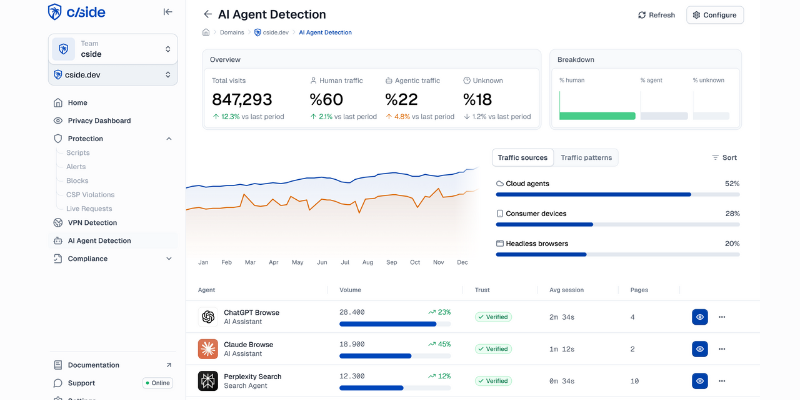Switch to the Traffic patterns tab
The image size is (800, 400).
(587, 158)
